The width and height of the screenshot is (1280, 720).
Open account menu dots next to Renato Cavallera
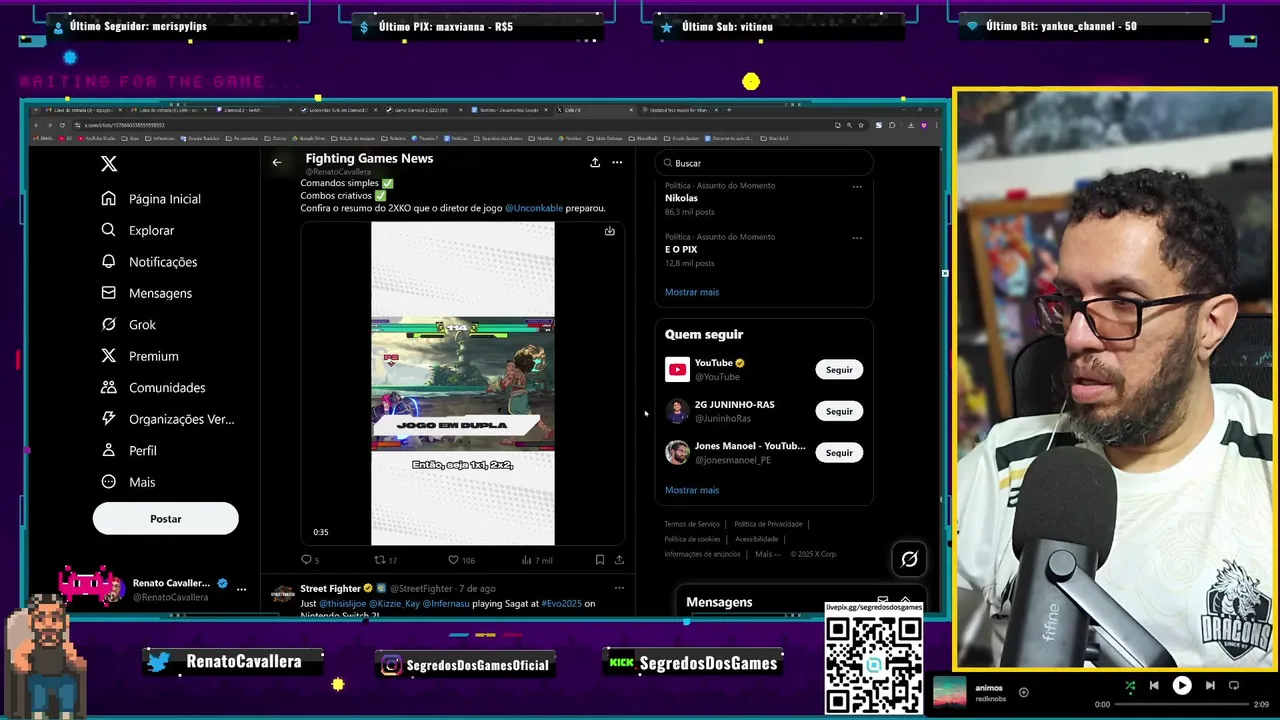click(x=241, y=590)
